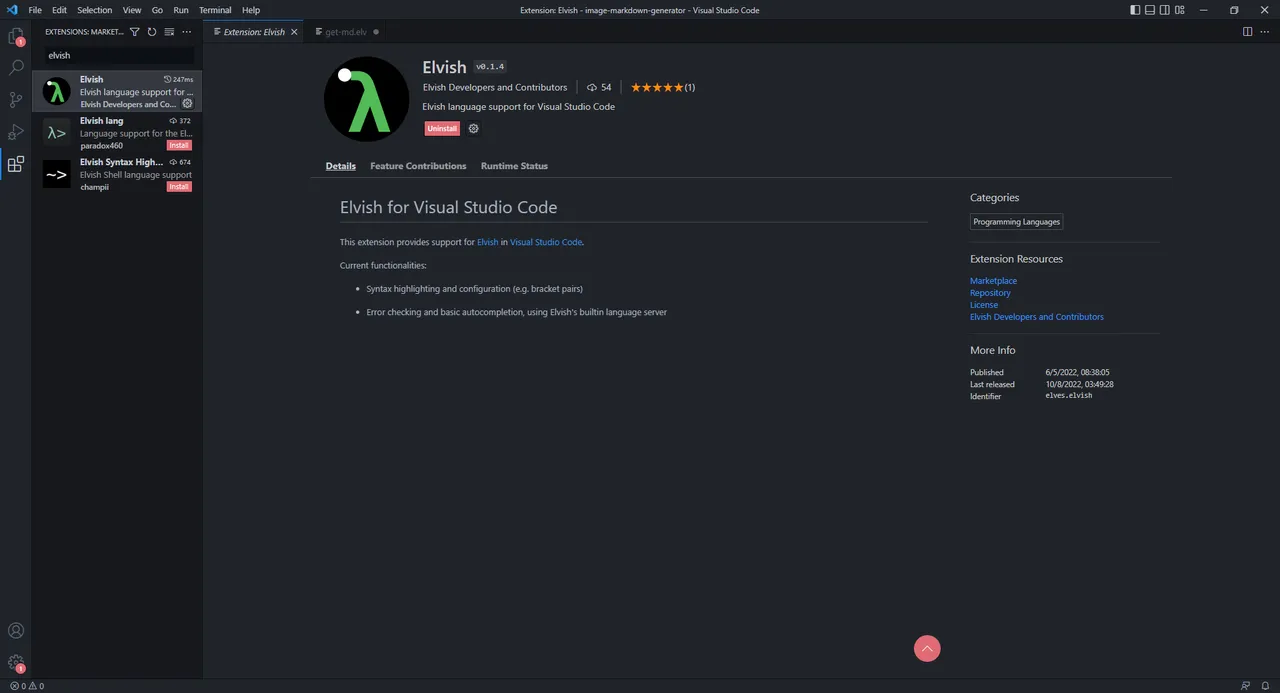Open the Visual Studio Code link
The width and height of the screenshot is (1280, 693).
[x=546, y=242]
